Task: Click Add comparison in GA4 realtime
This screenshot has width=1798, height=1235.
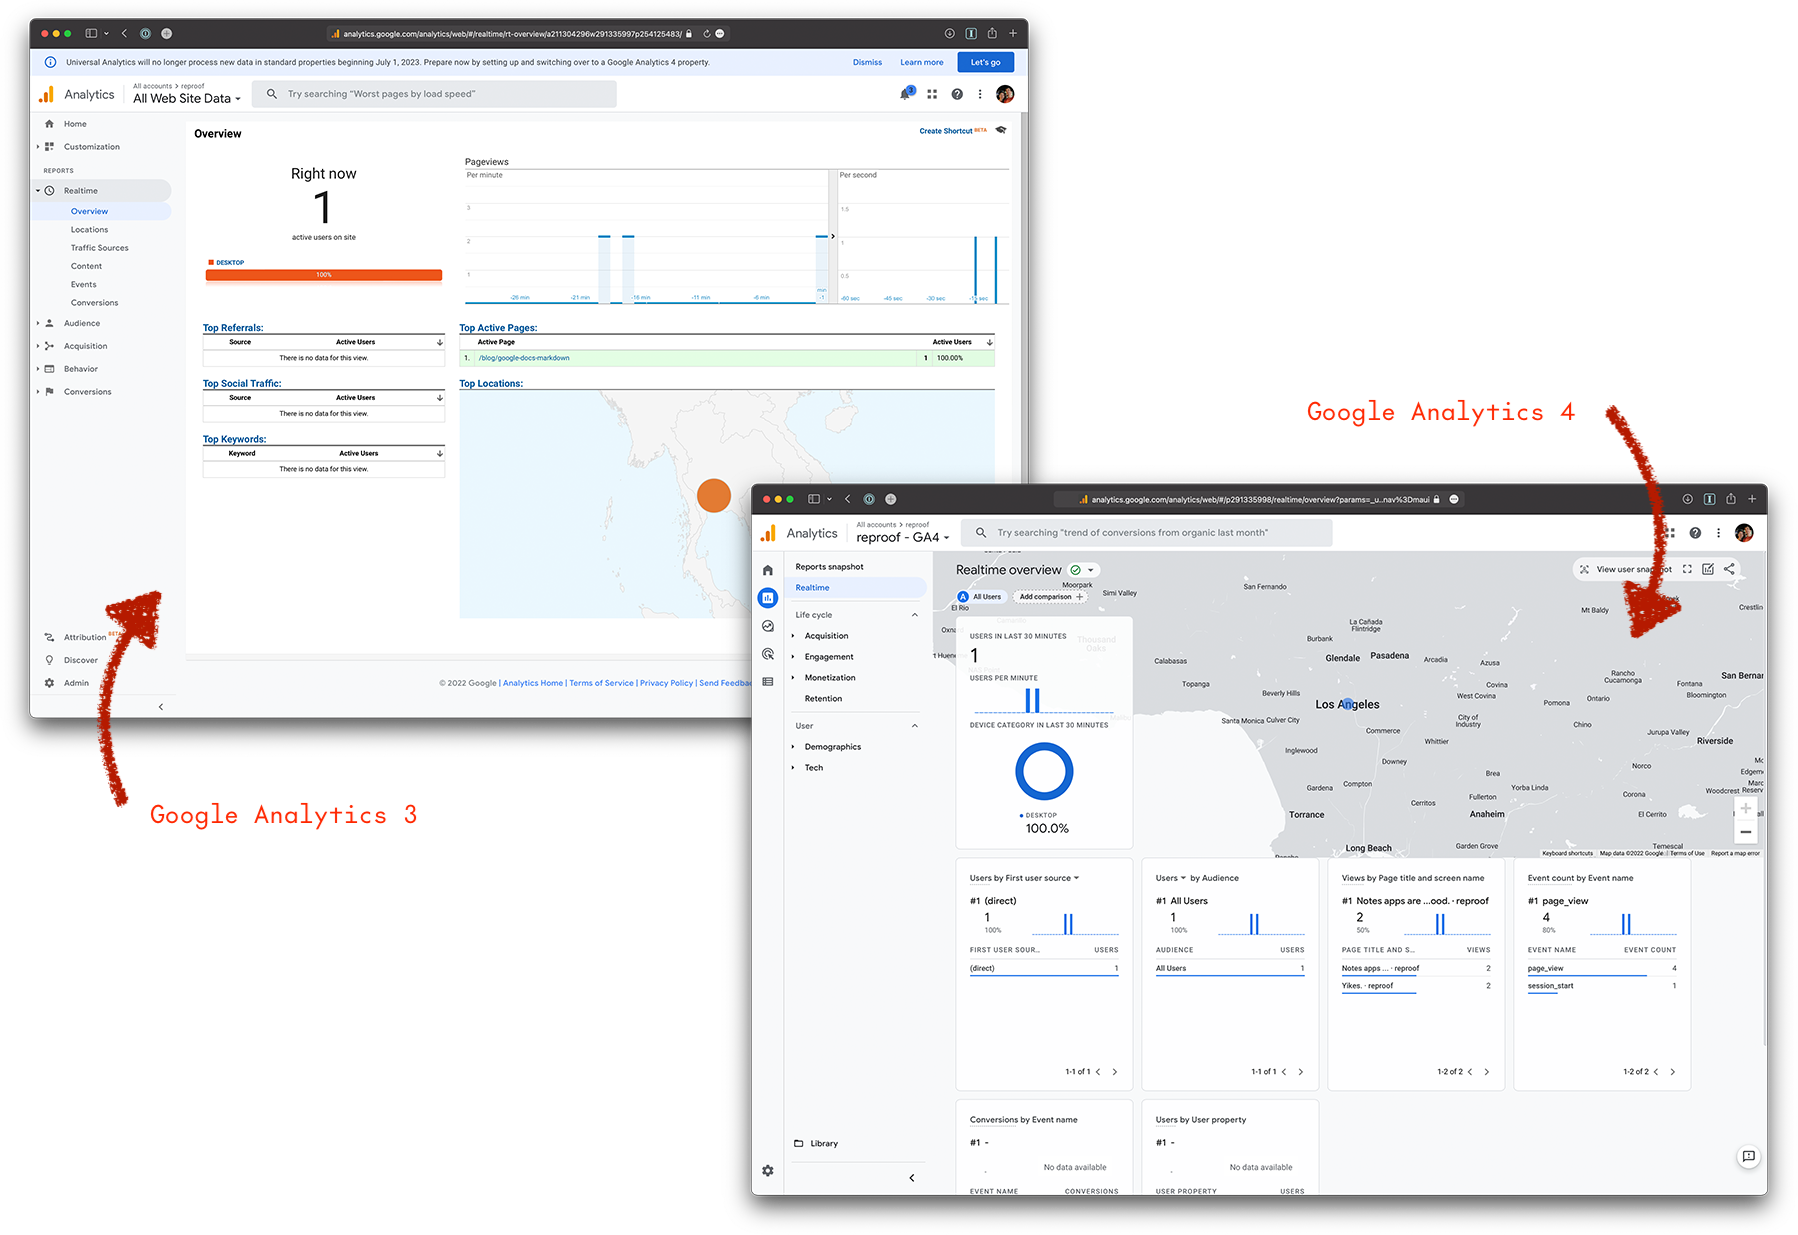Action: (1050, 597)
